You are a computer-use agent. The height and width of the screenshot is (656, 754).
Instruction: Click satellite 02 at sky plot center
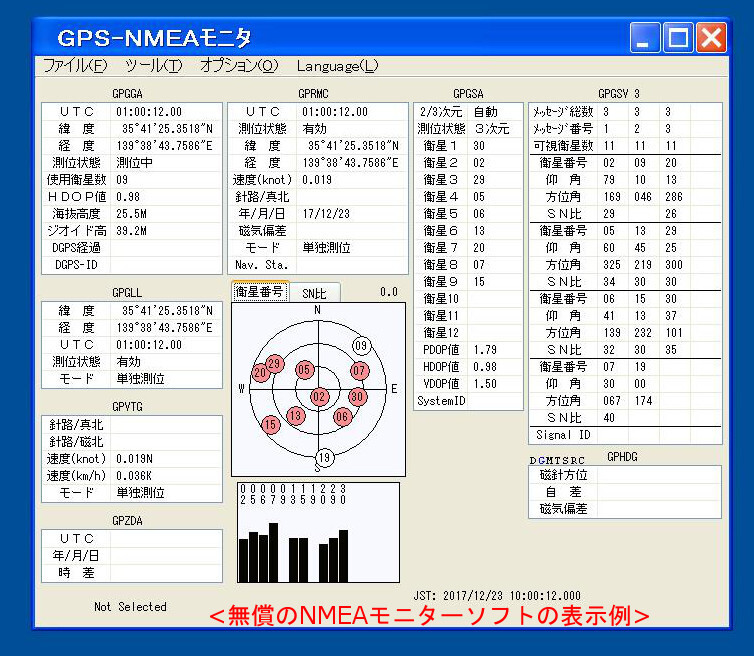tap(319, 397)
